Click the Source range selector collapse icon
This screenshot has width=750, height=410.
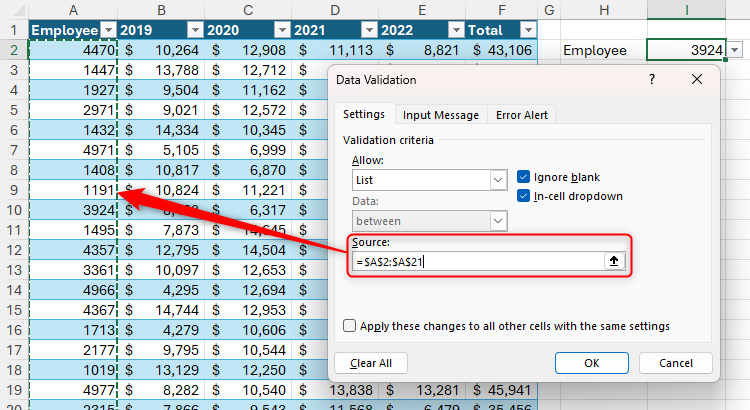point(616,261)
